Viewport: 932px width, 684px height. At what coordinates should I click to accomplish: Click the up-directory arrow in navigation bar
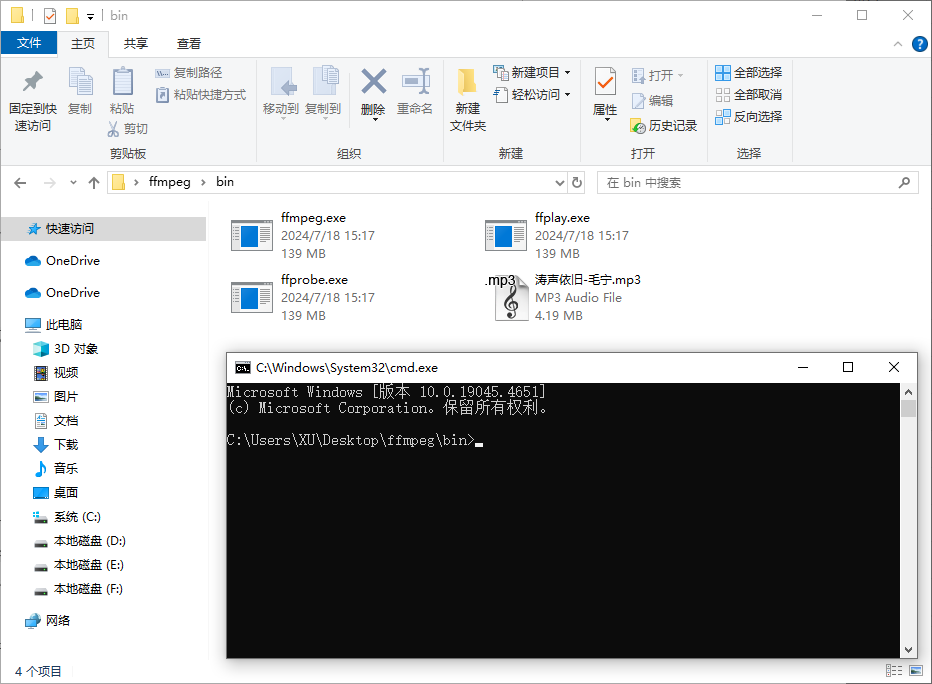coord(94,183)
